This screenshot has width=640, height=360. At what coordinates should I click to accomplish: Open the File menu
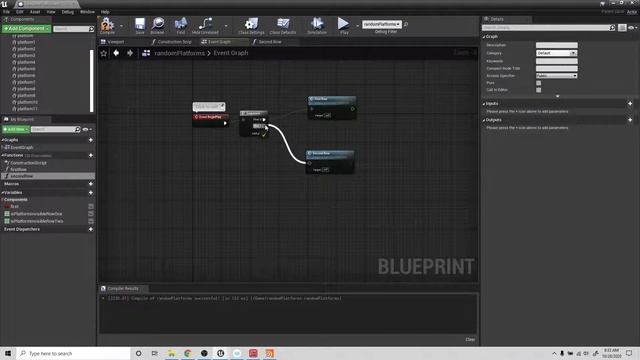click(6, 12)
